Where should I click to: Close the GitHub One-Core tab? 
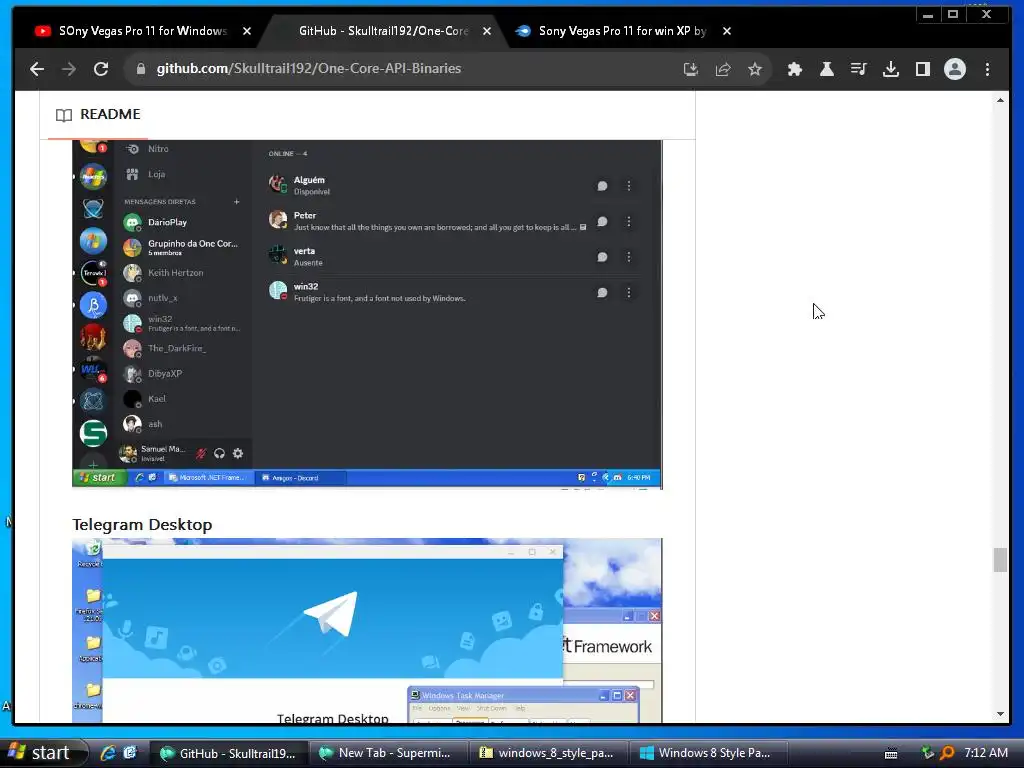(x=487, y=31)
